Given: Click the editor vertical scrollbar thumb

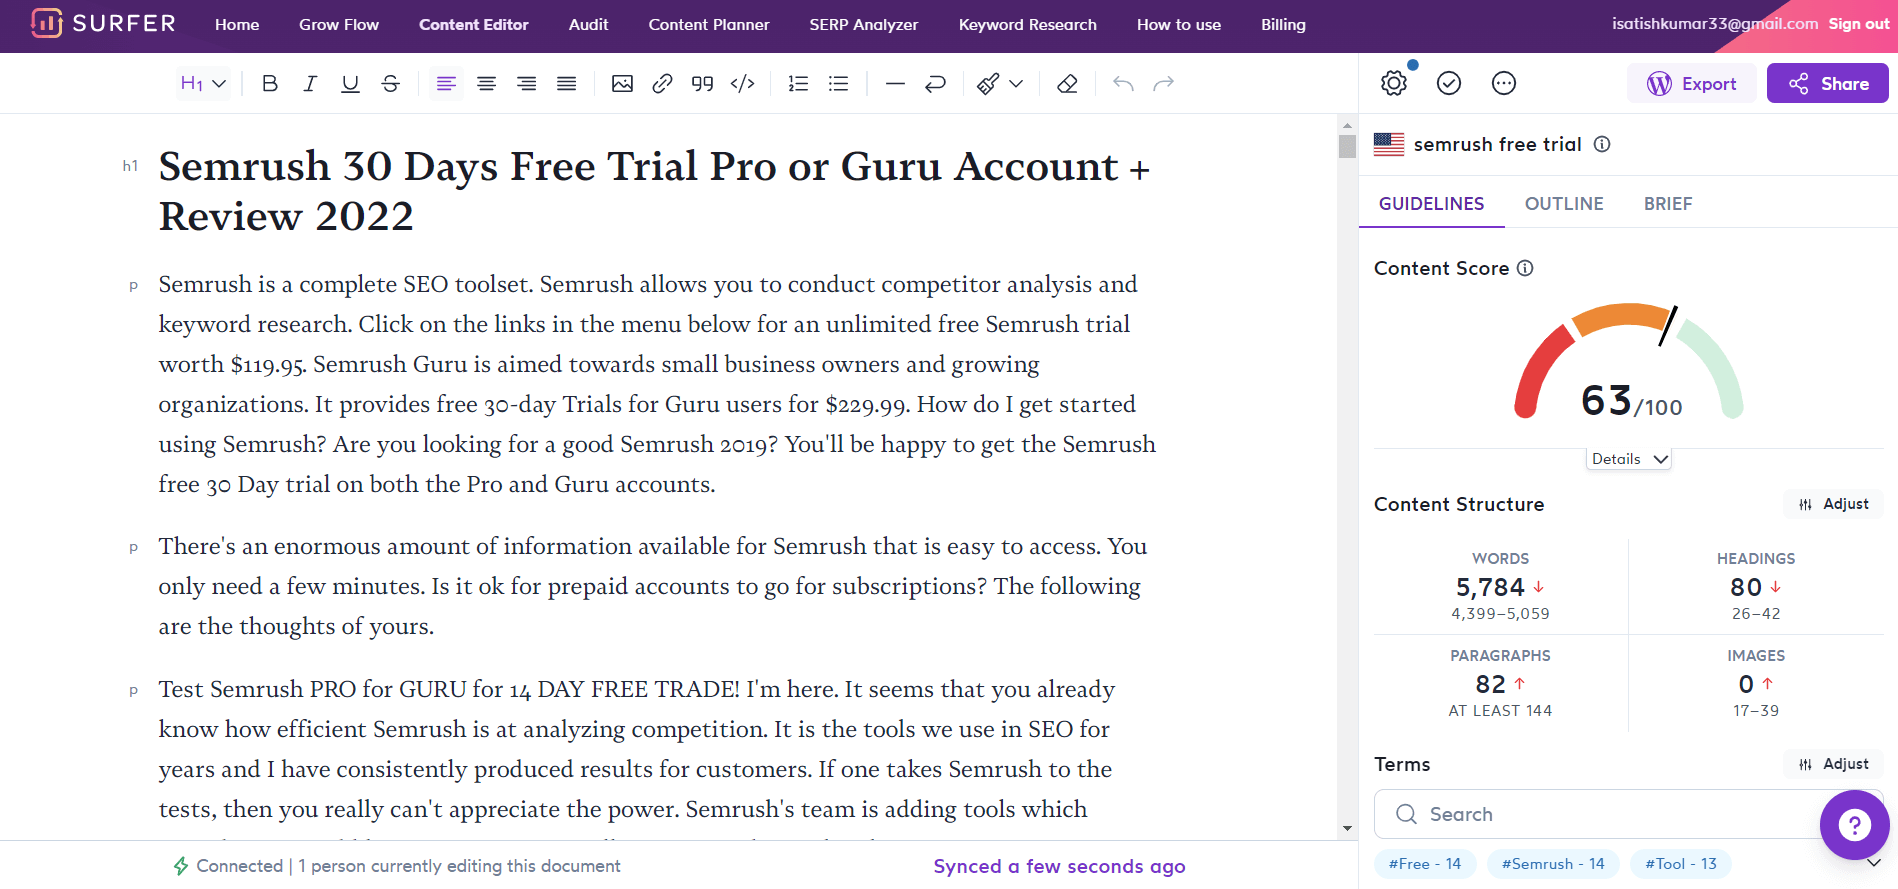Looking at the screenshot, I should (x=1347, y=146).
